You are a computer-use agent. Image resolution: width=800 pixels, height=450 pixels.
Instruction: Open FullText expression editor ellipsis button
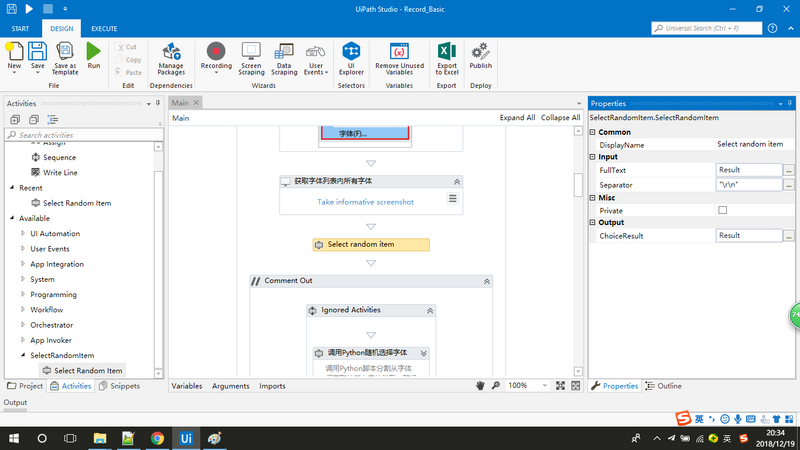789,170
